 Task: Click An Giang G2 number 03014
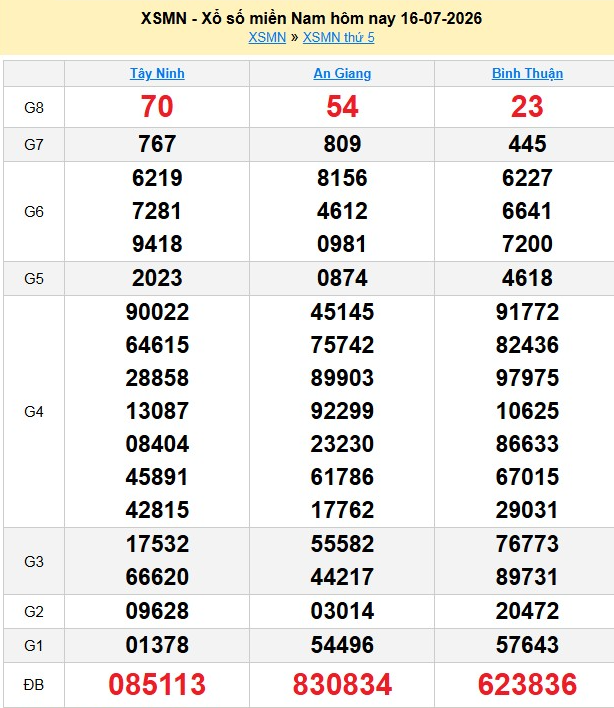click(342, 611)
